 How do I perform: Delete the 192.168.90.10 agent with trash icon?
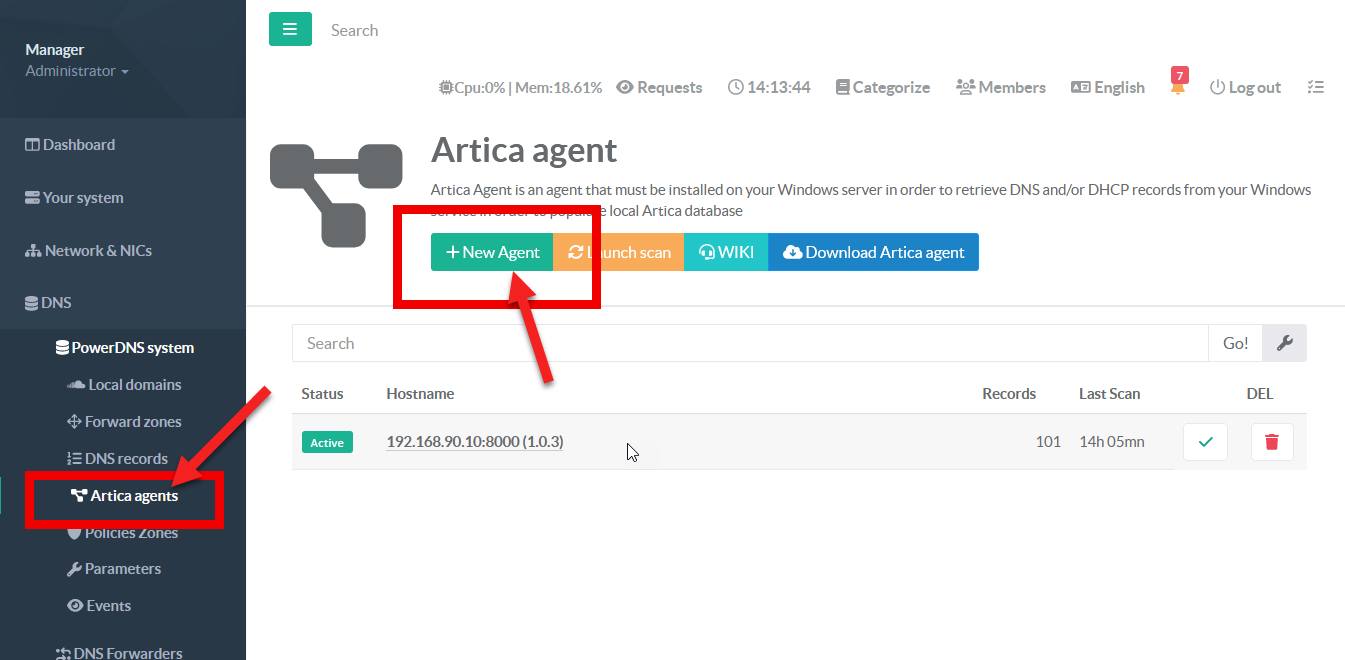click(1271, 442)
